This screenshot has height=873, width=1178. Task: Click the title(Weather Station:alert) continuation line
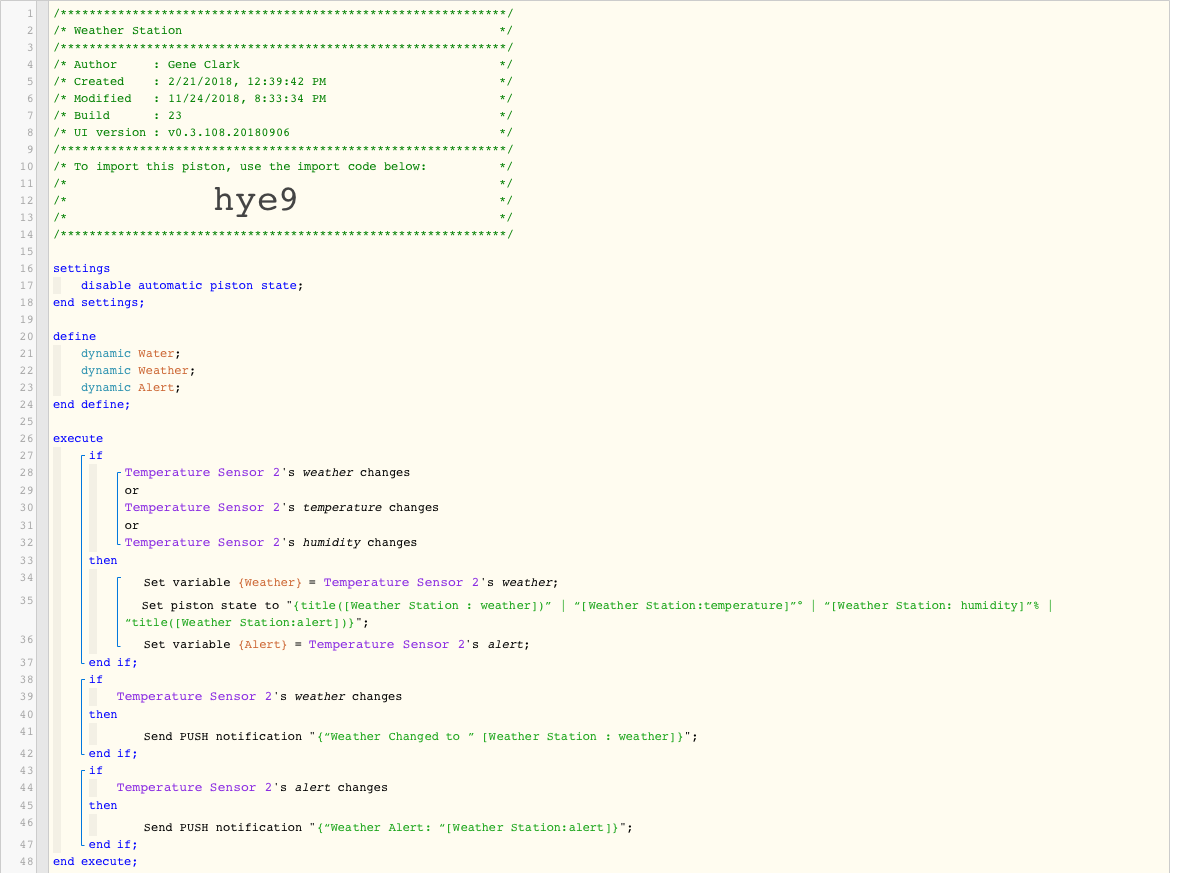246,623
